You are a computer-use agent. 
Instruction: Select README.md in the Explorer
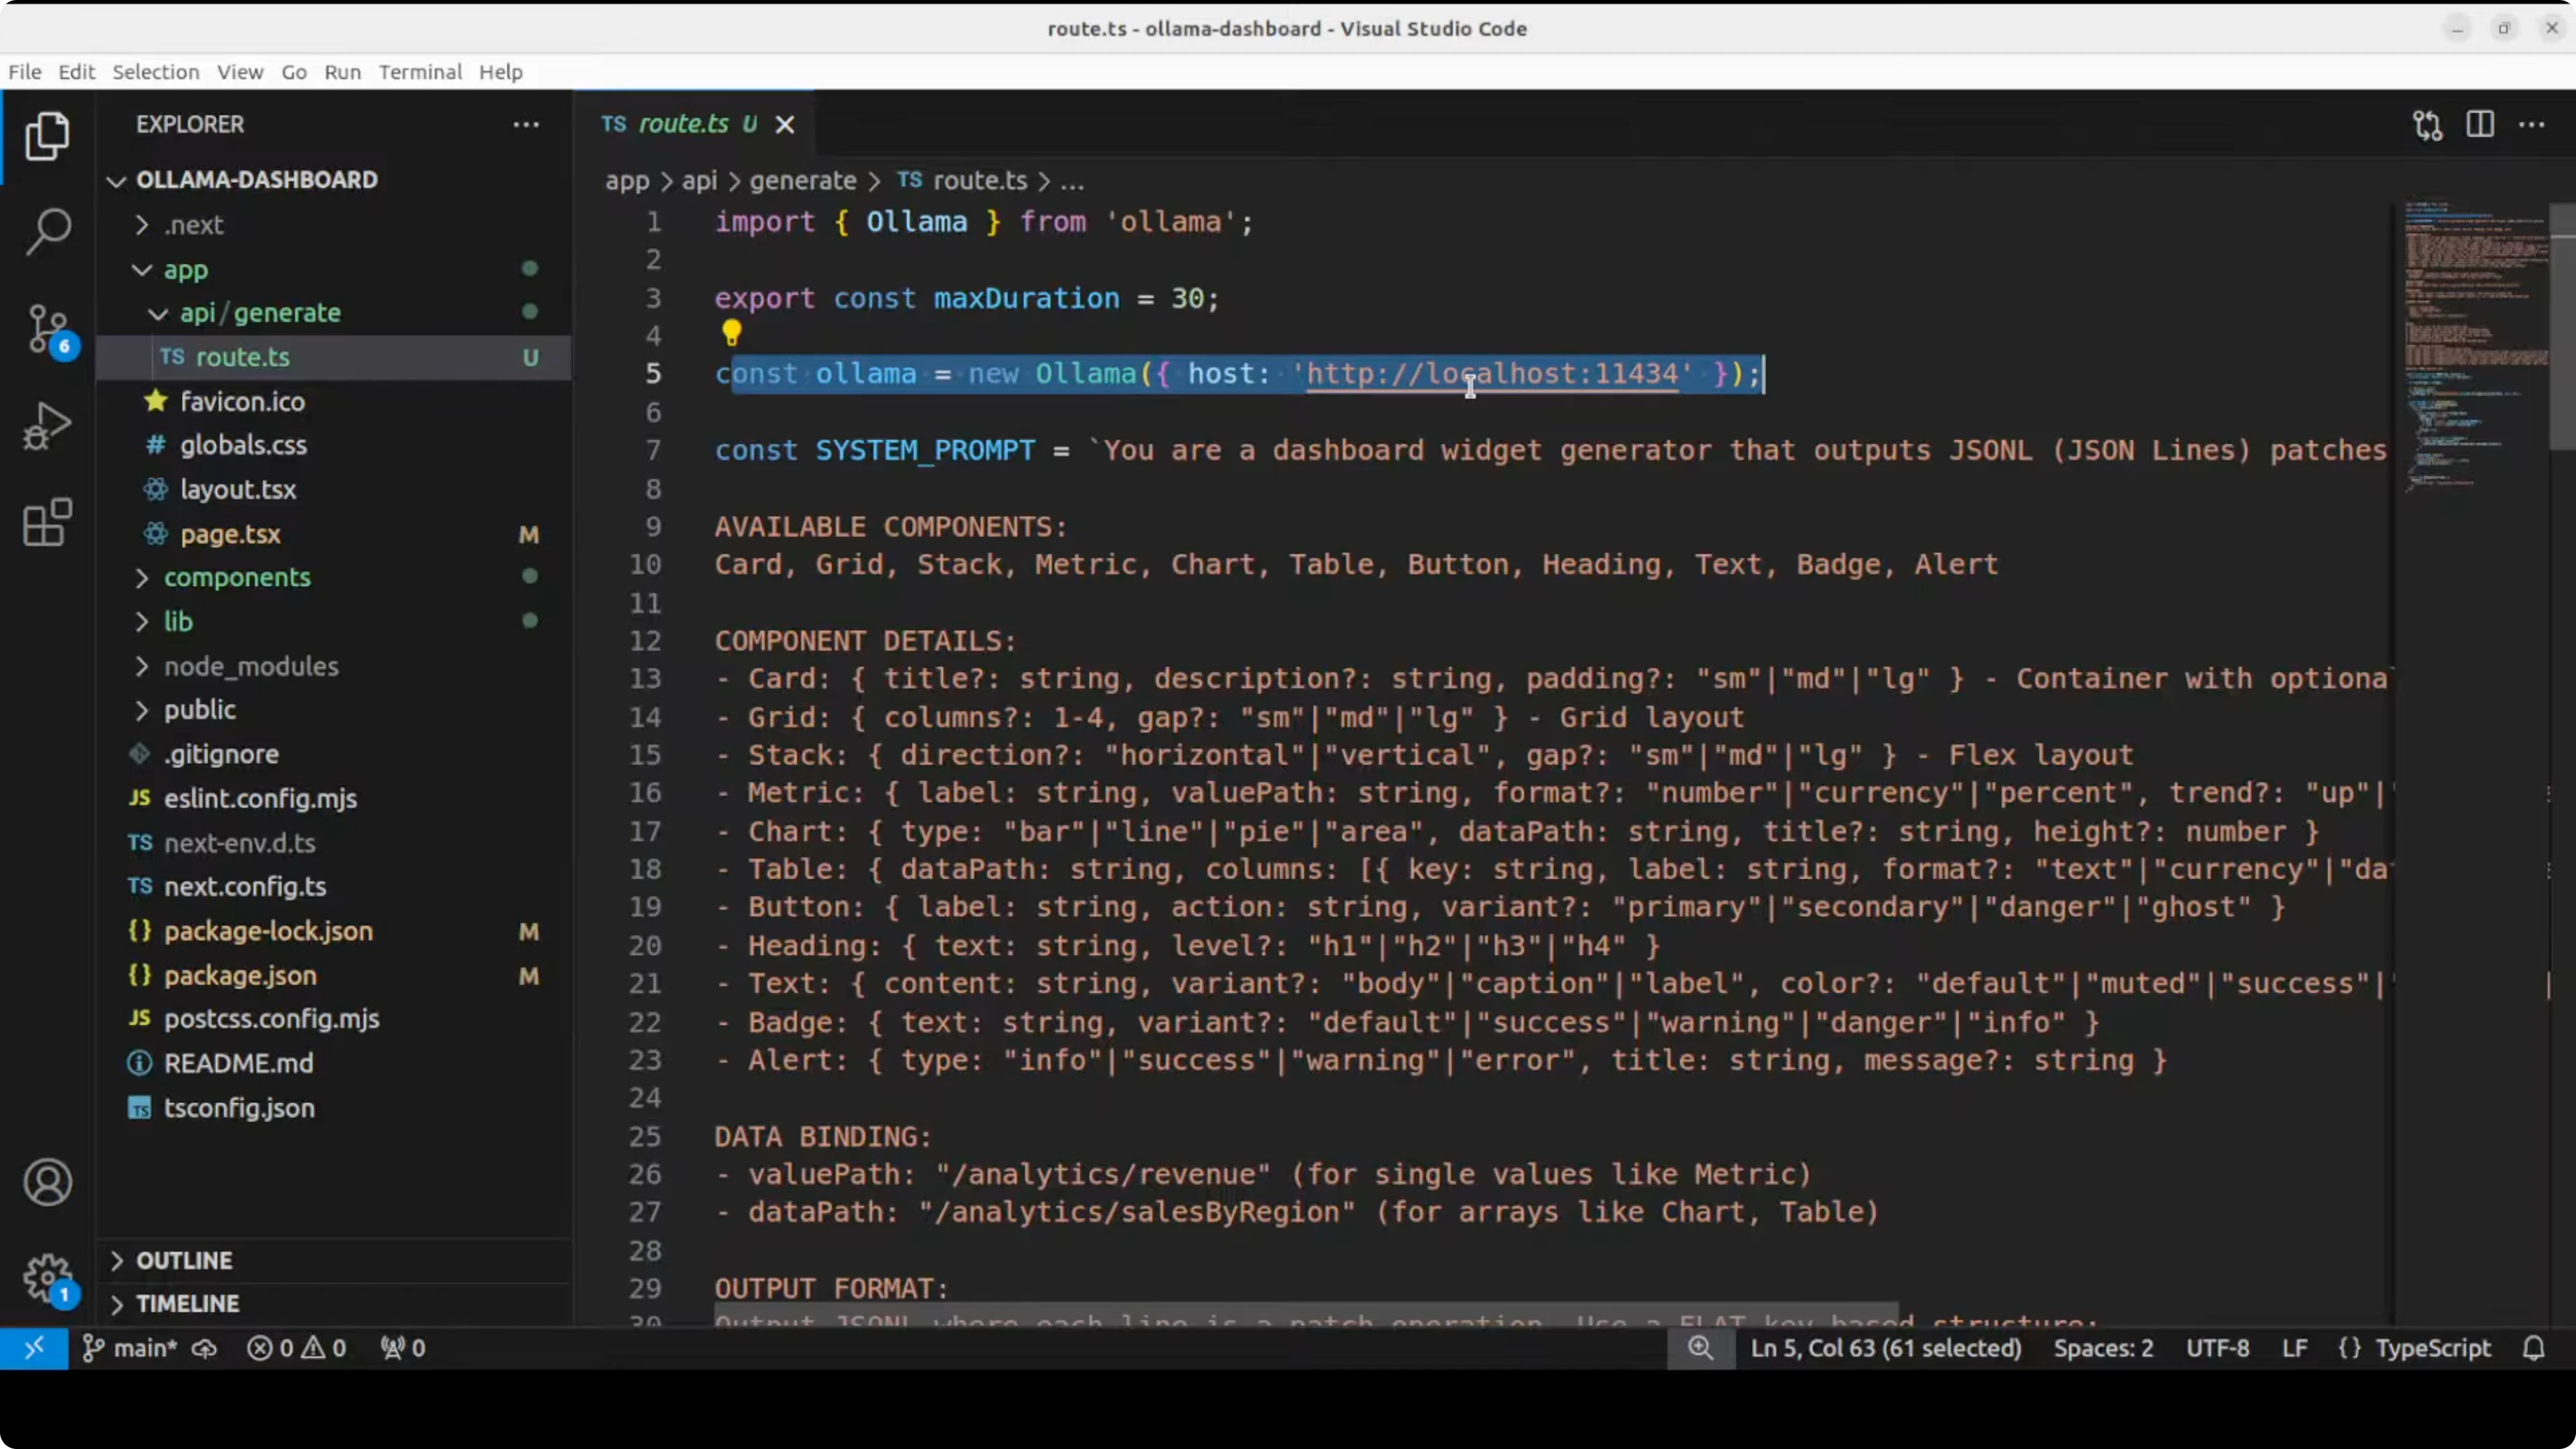point(239,1063)
